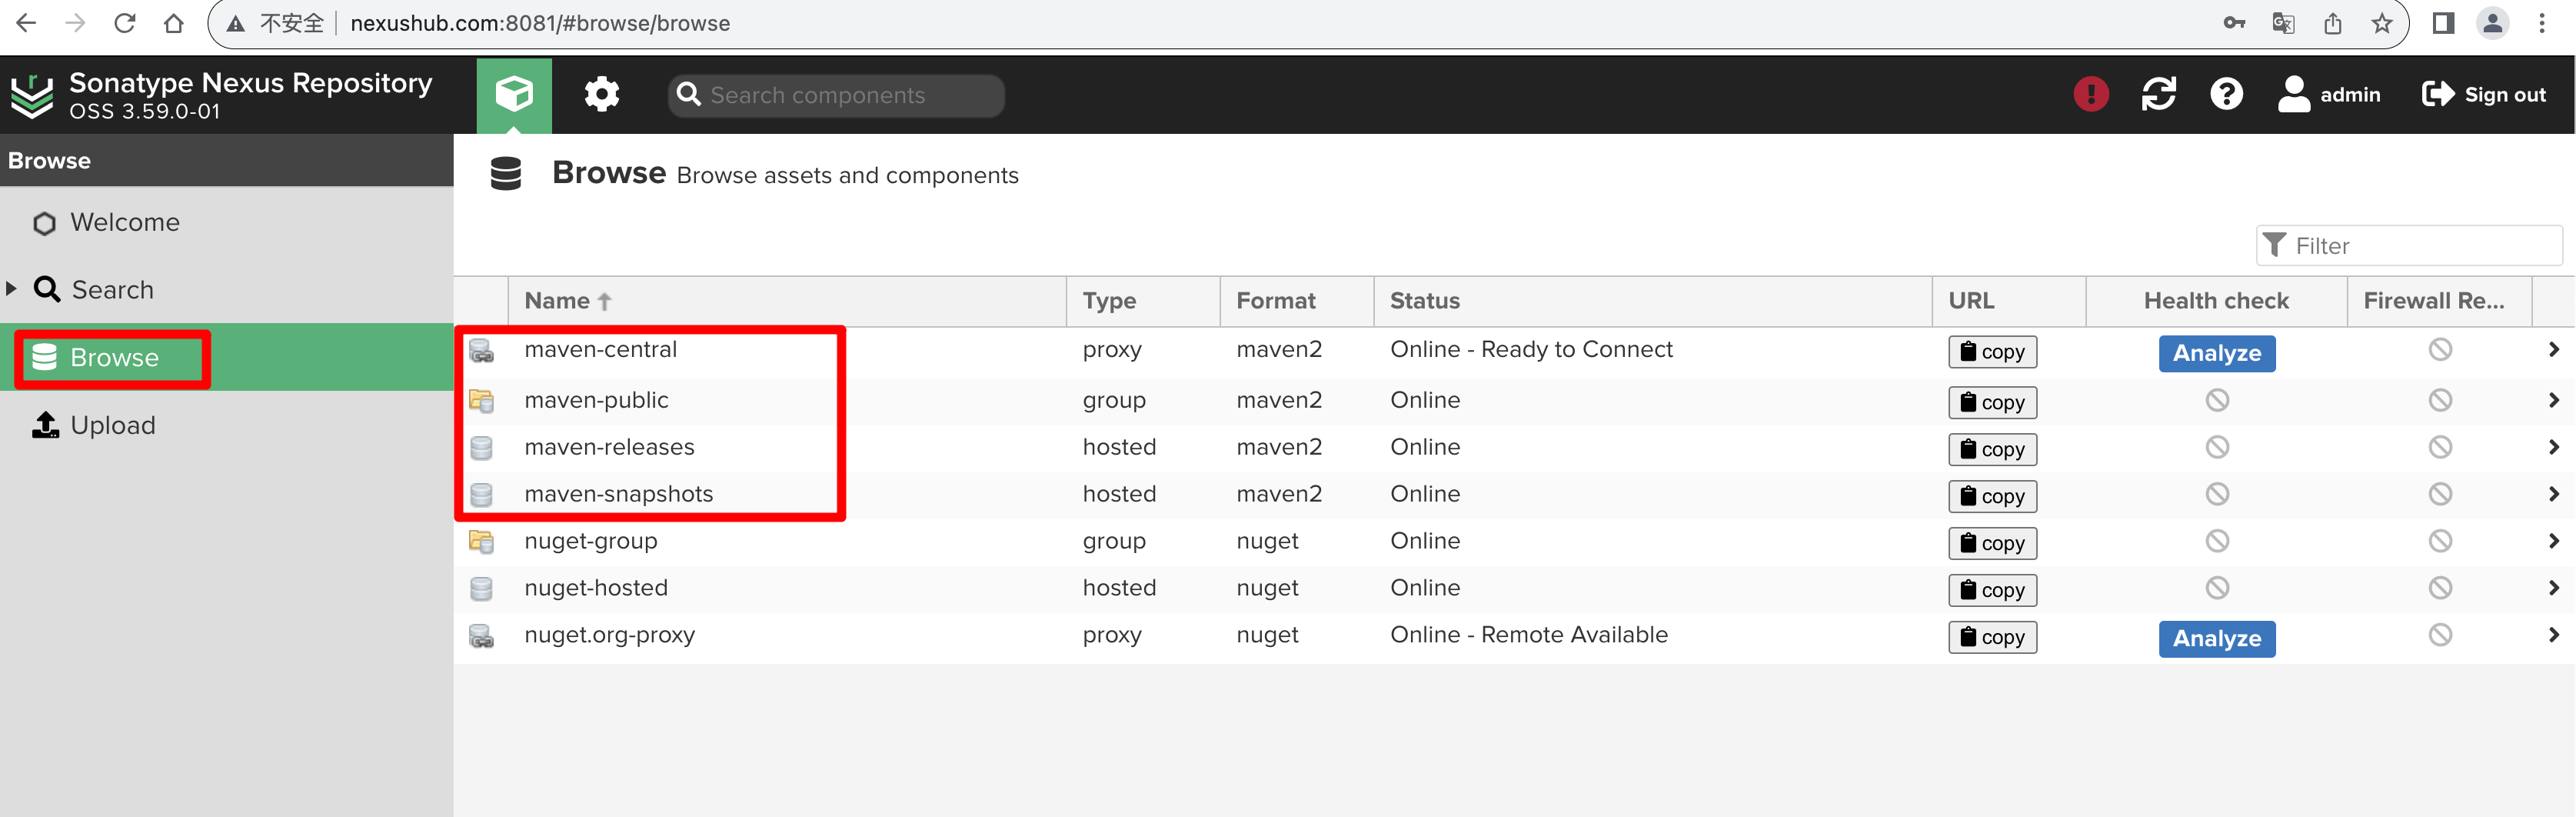2576x817 pixels.
Task: Analyze health of maven-central
Action: pyautogui.click(x=2216, y=354)
